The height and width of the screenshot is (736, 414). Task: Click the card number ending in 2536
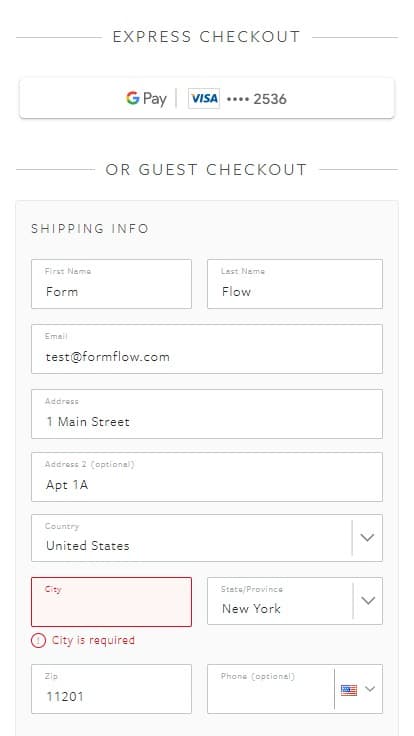tap(257, 99)
